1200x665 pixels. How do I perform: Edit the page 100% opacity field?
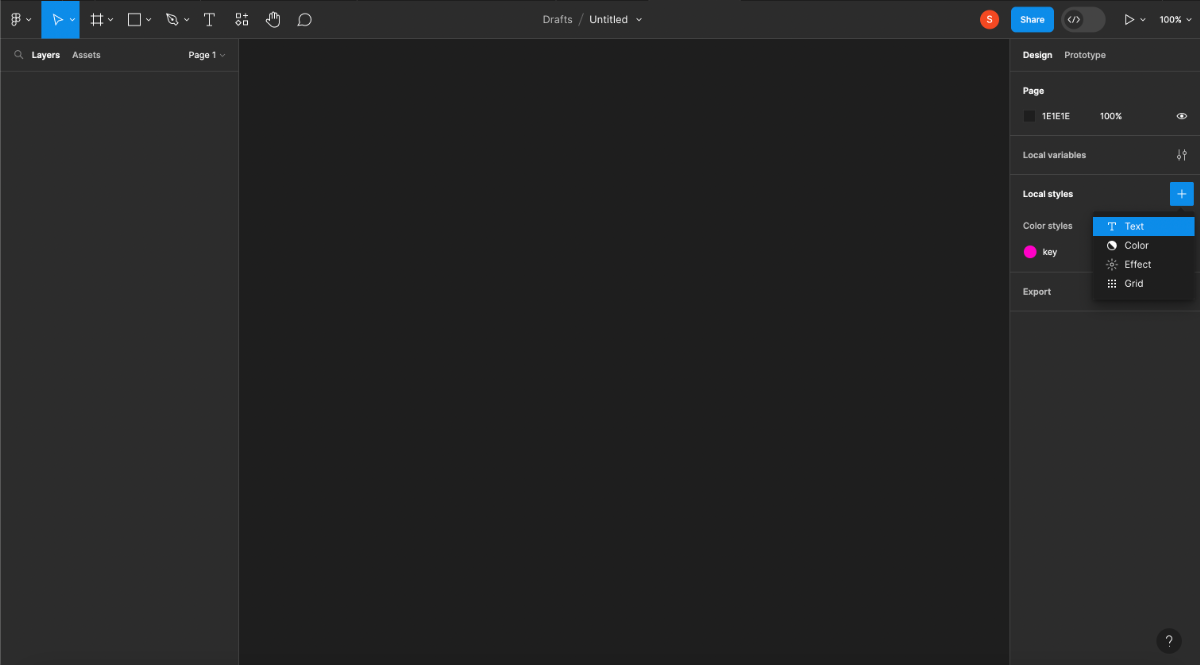coord(1111,116)
